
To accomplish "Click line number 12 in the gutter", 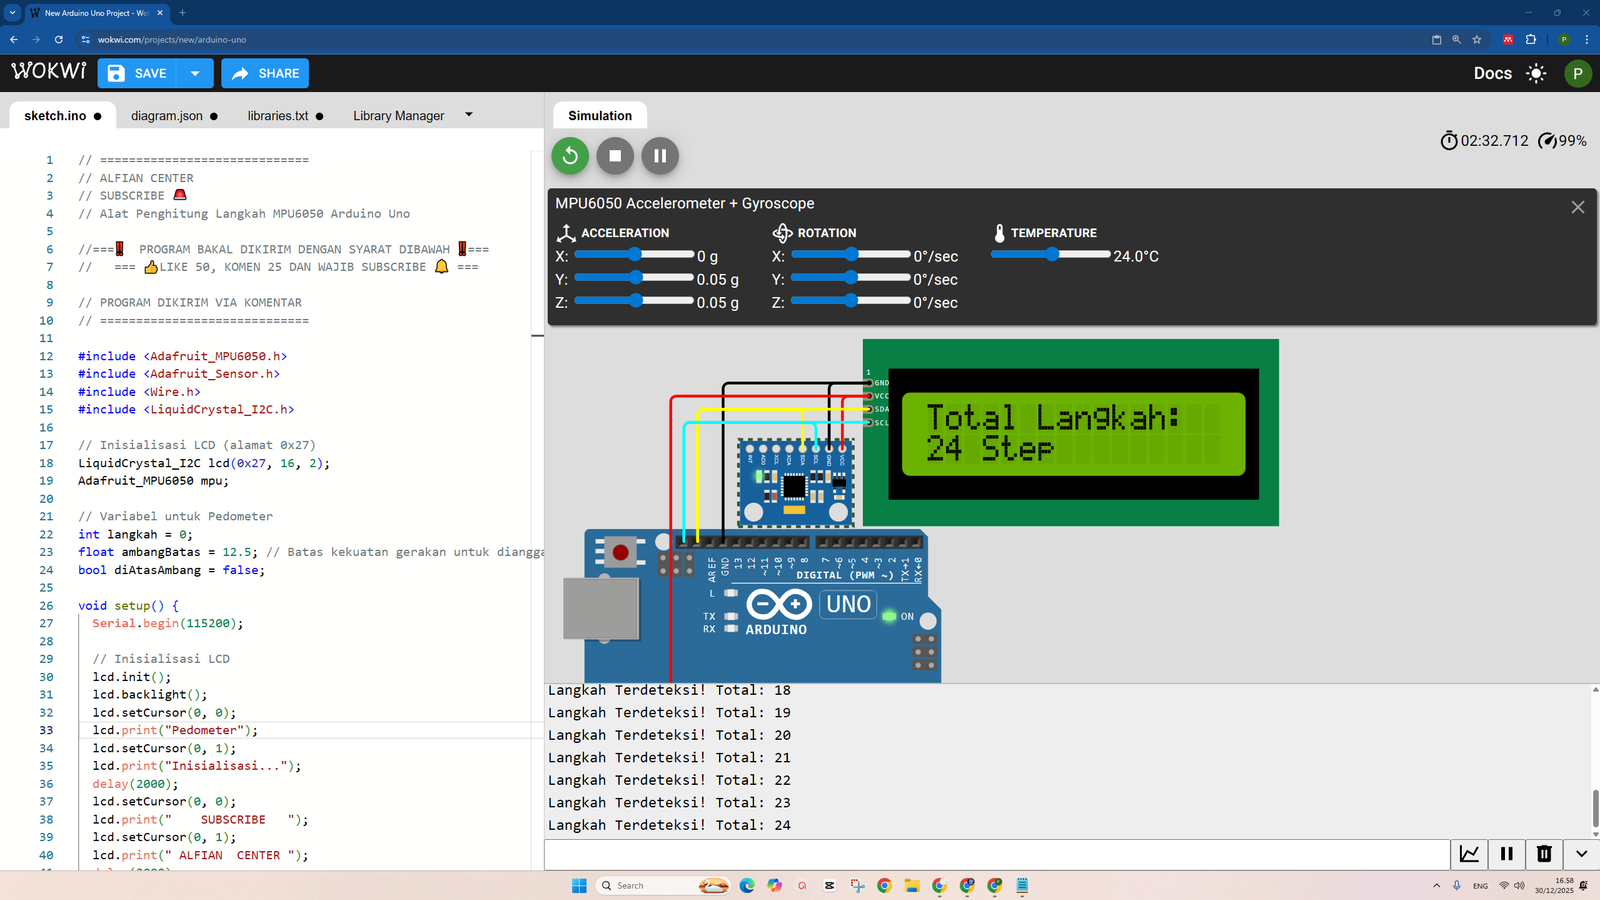I will point(46,356).
